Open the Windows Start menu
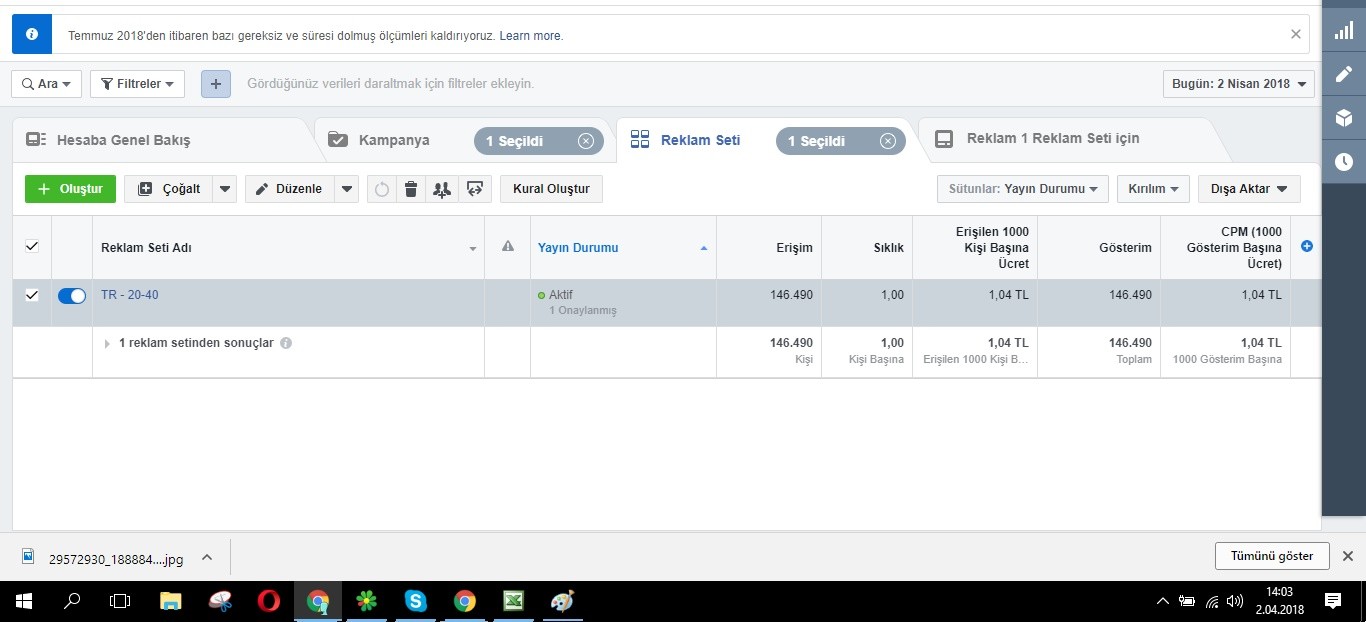This screenshot has height=622, width=1366. point(24,601)
